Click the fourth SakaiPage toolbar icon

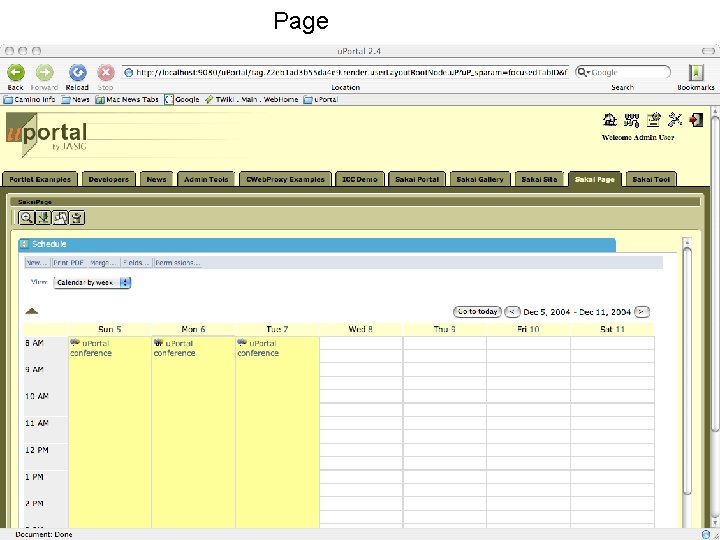pos(77,218)
